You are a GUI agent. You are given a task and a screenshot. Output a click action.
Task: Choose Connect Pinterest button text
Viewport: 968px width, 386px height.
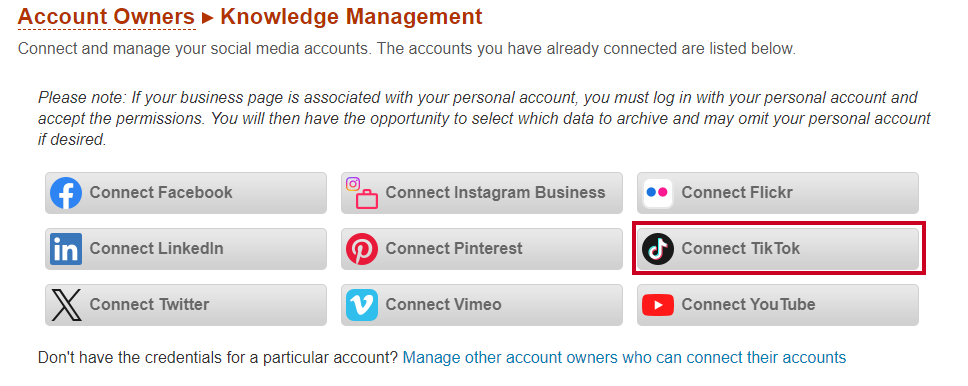point(454,248)
